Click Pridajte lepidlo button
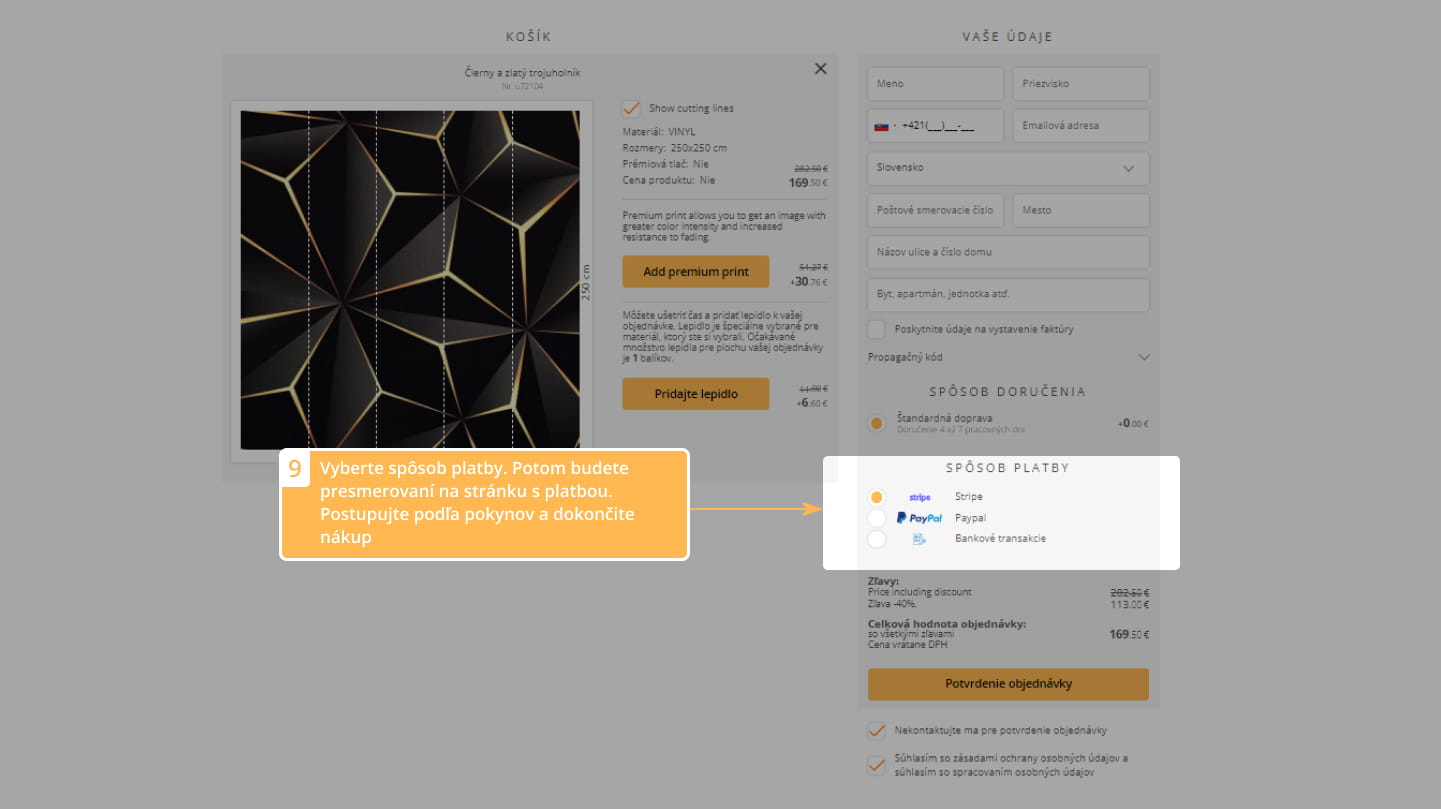This screenshot has width=1442, height=809. coord(695,394)
